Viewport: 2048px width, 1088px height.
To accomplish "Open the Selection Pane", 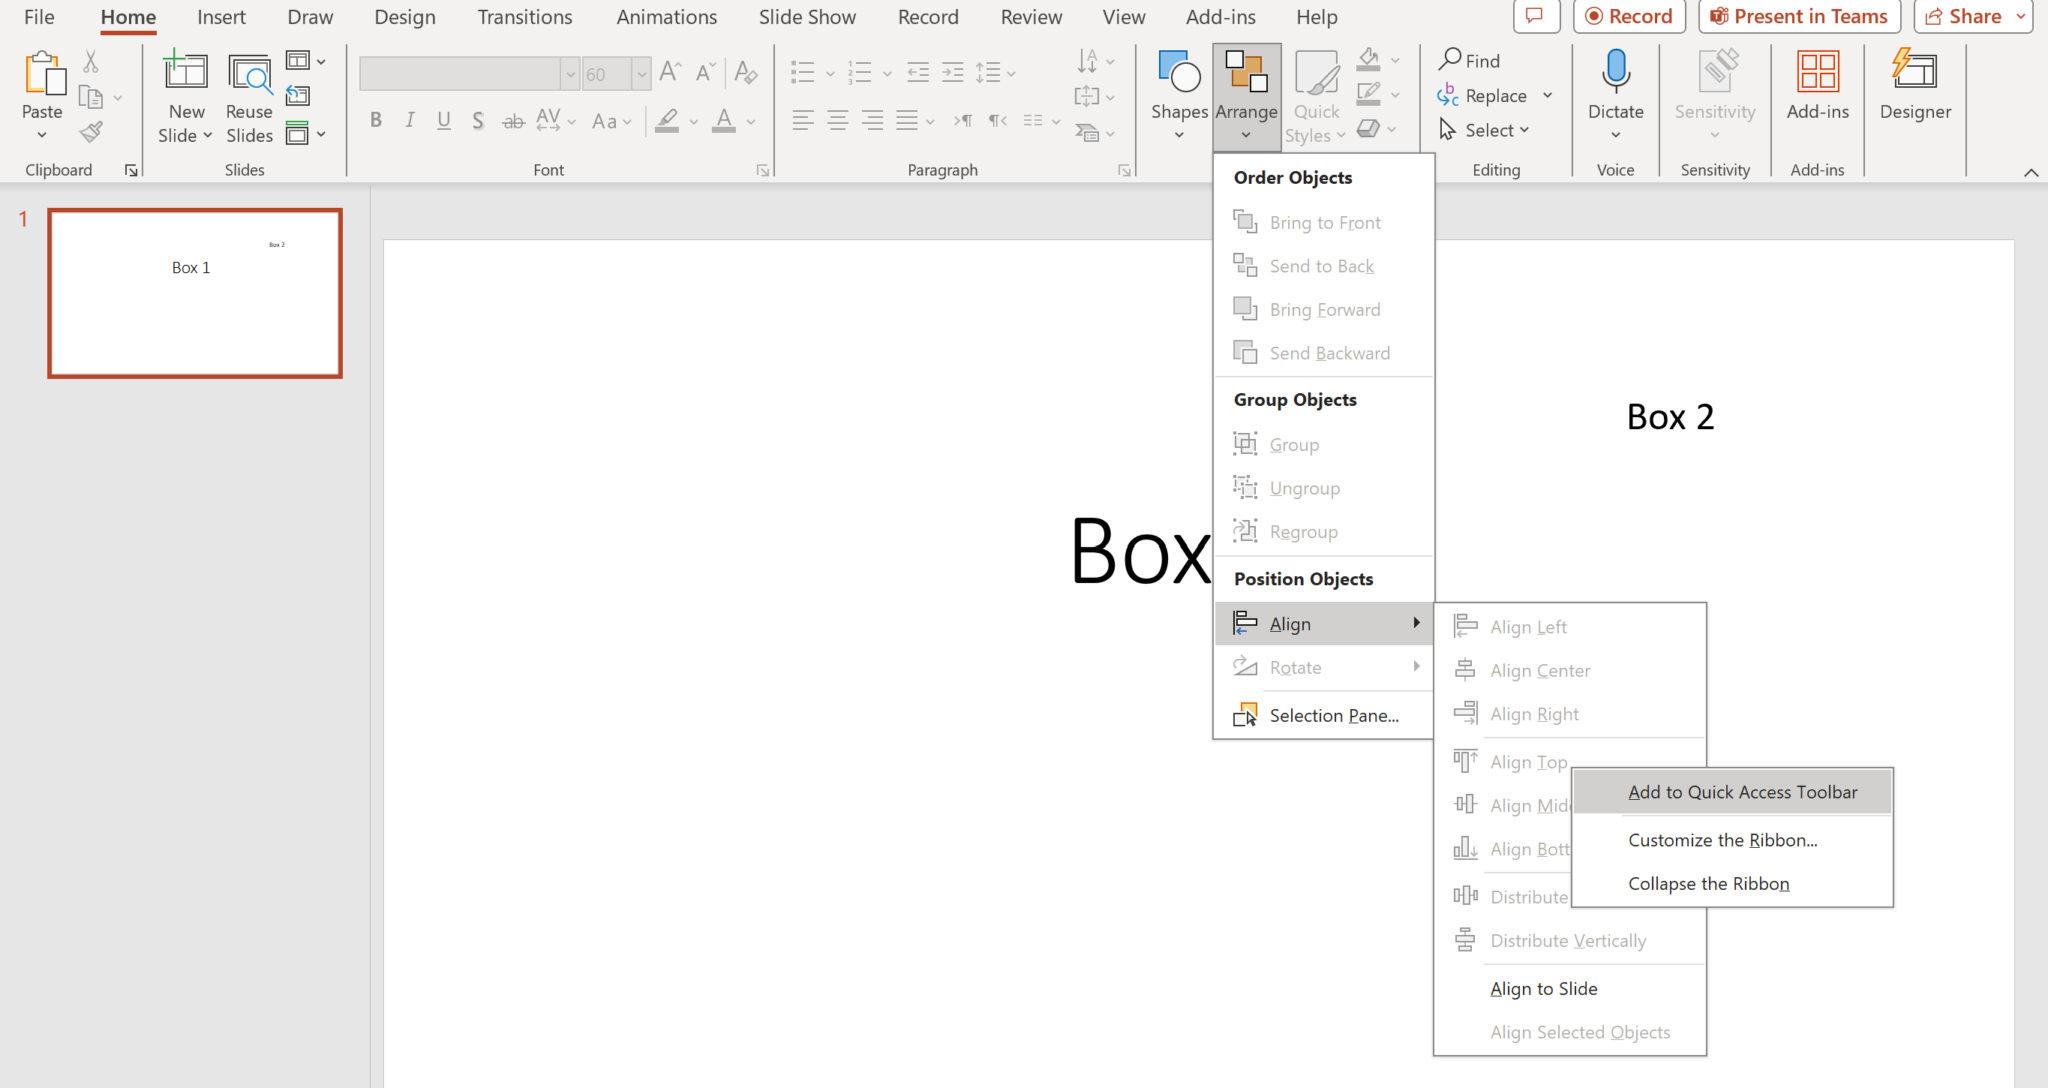I will 1334,714.
